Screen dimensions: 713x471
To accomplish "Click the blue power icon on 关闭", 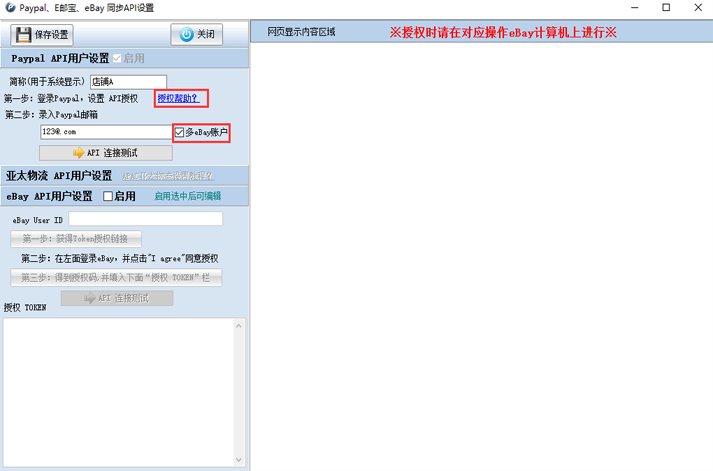I will (186, 35).
